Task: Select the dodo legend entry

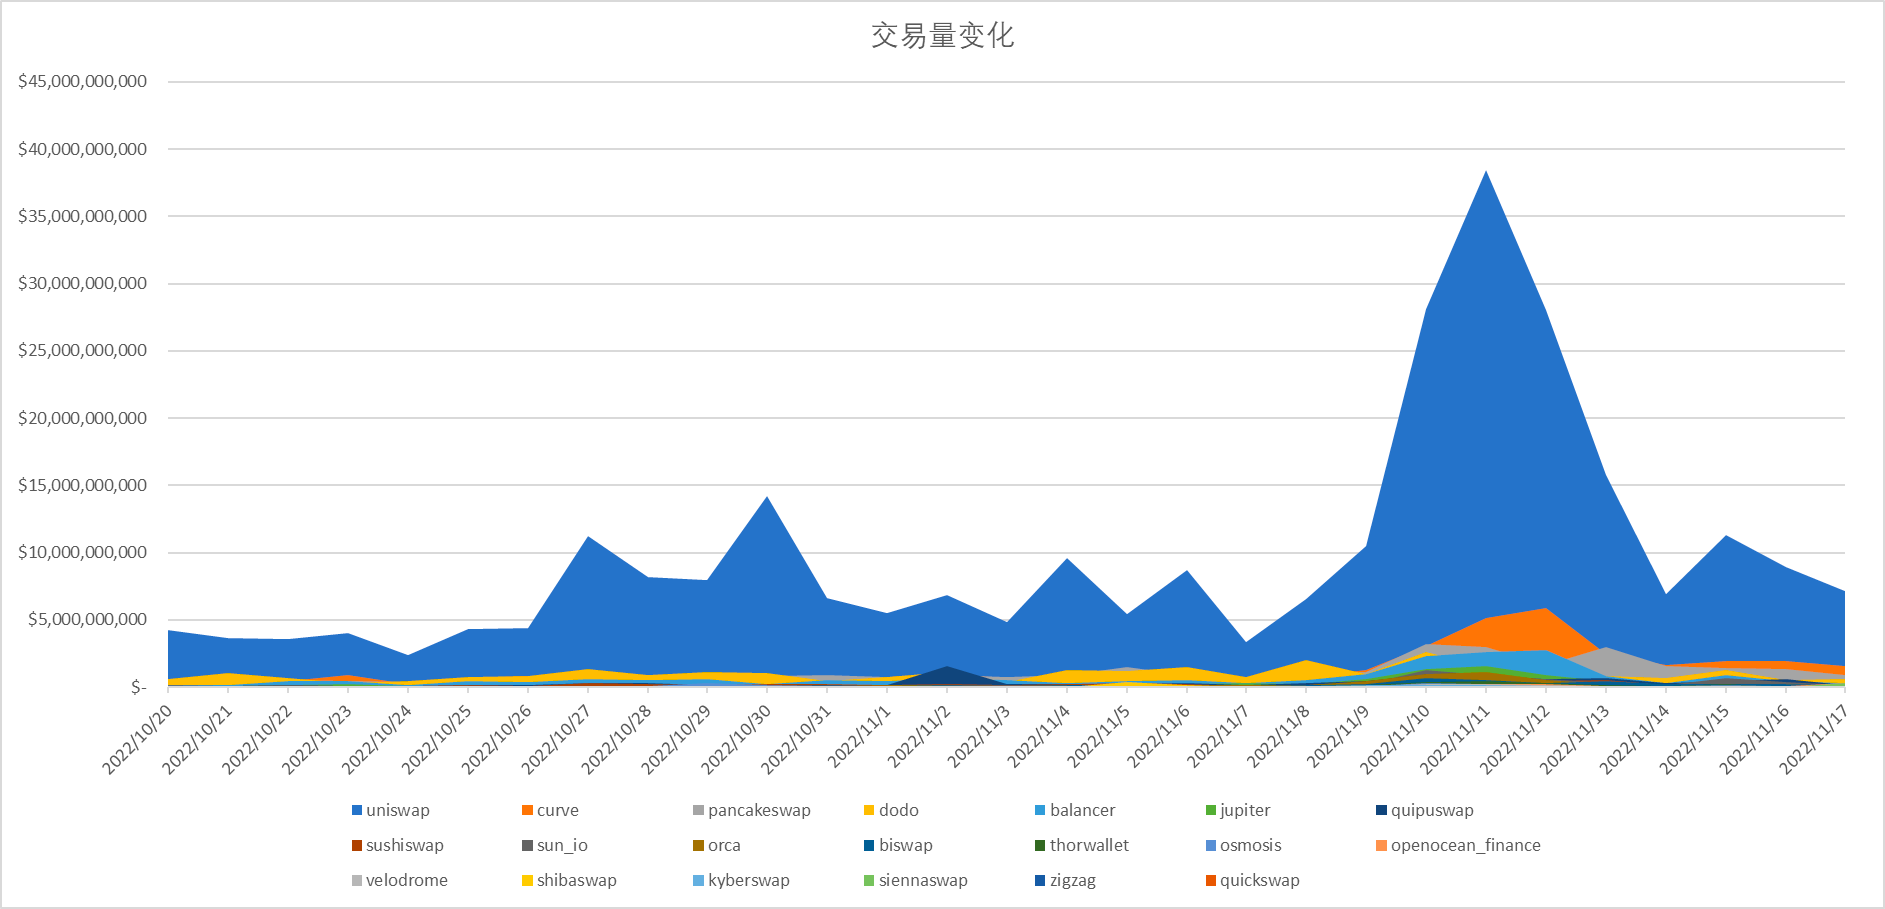Action: click(x=891, y=810)
